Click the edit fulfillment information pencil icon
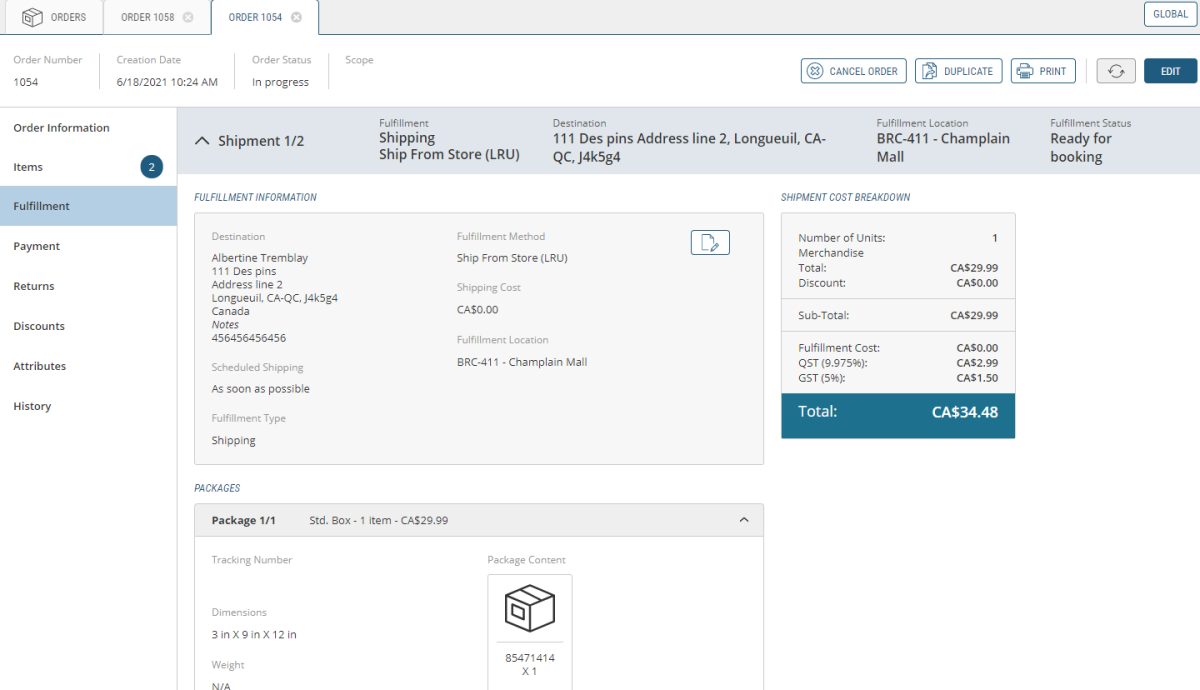This screenshot has height=690, width=1200. click(x=710, y=242)
